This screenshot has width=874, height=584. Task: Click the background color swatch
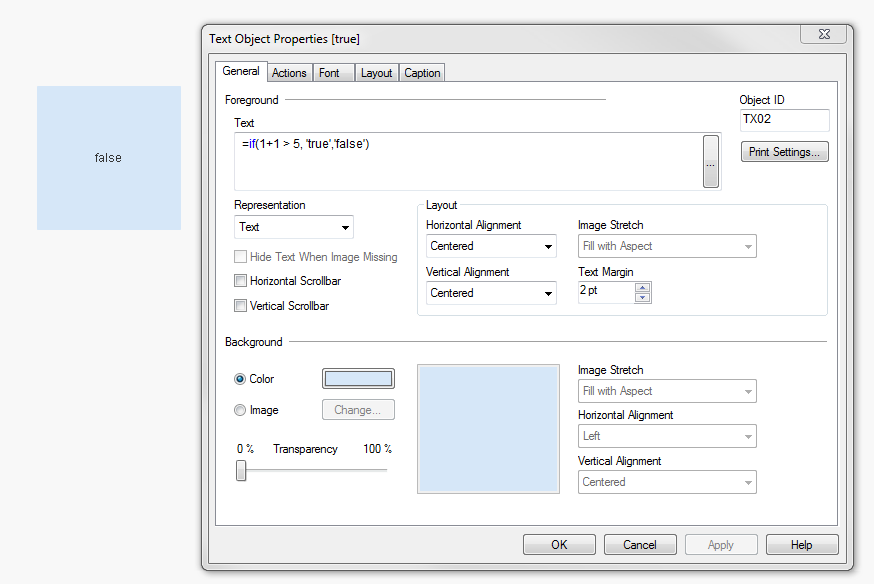358,379
